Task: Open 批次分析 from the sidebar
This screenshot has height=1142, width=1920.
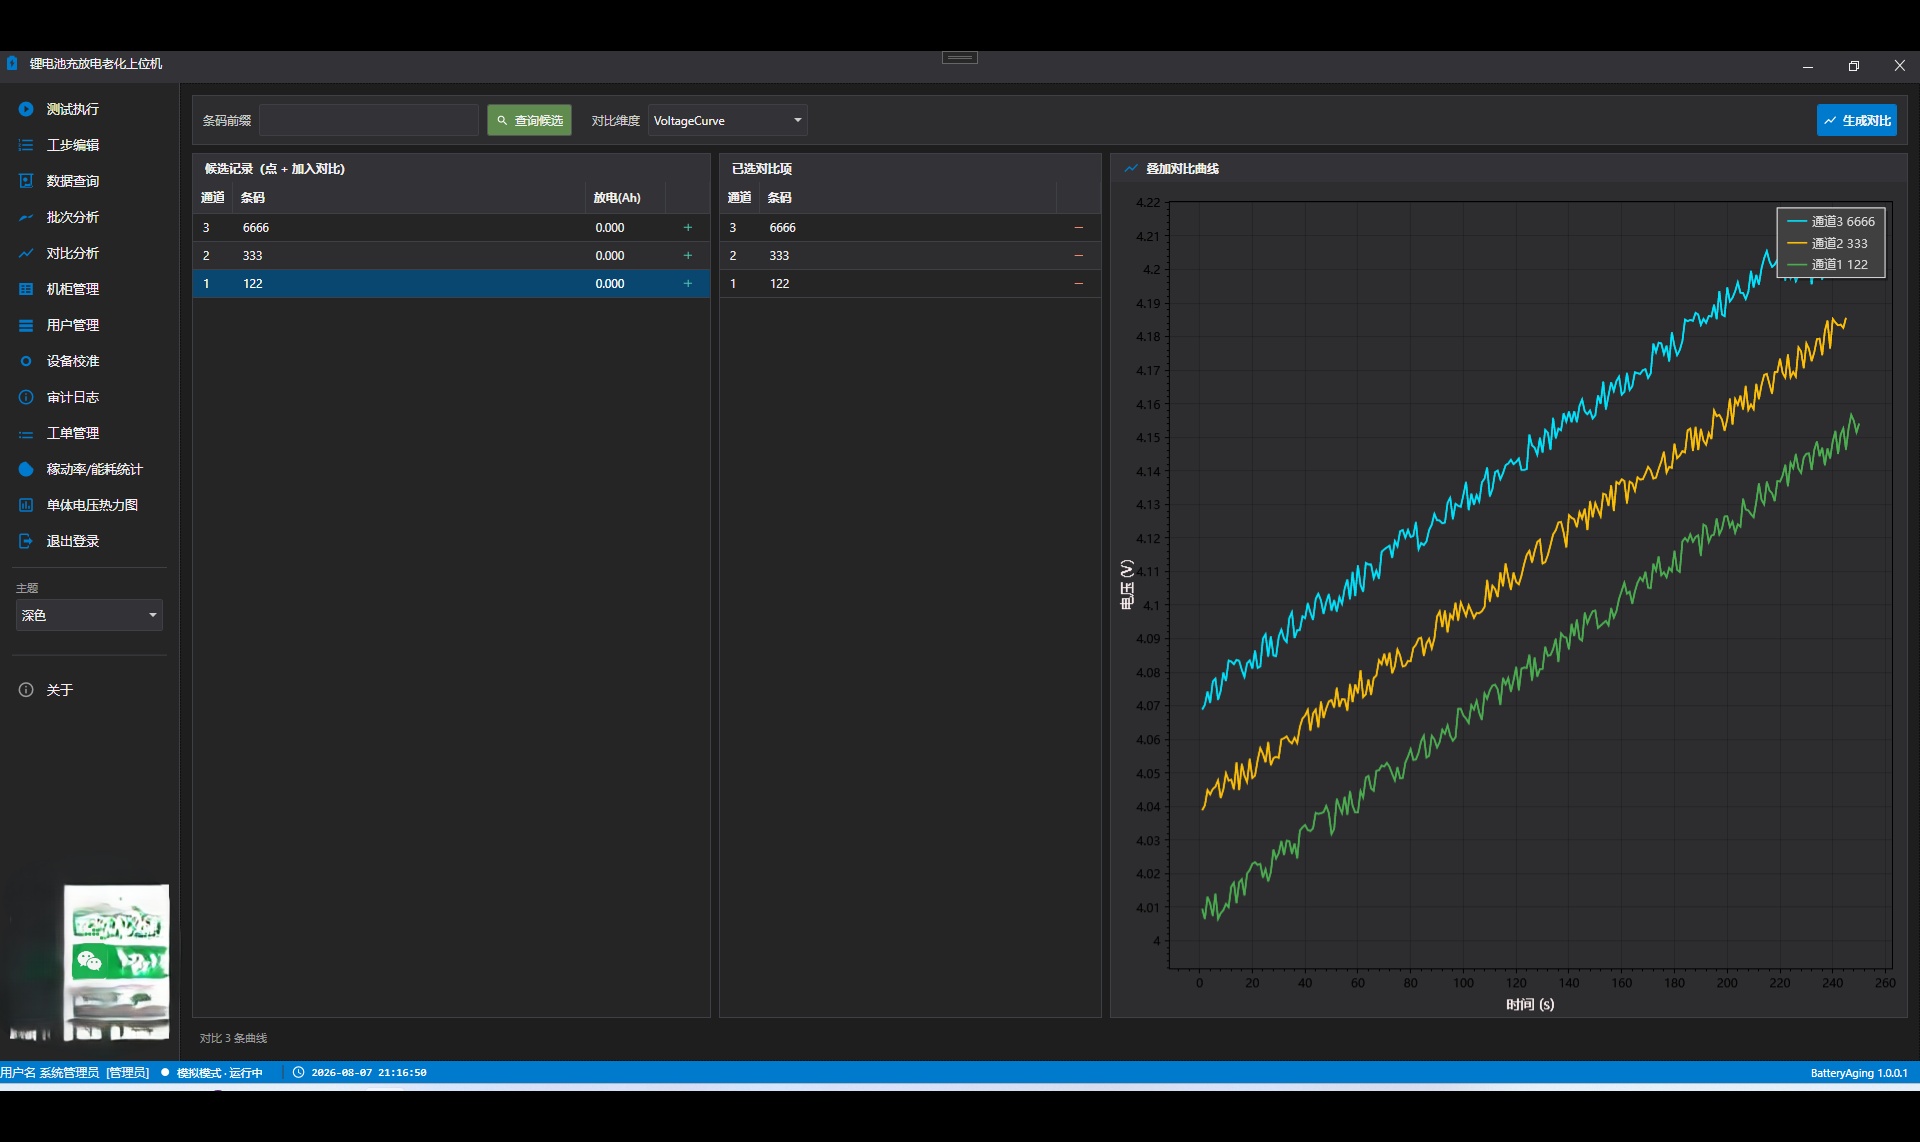Action: (72, 217)
